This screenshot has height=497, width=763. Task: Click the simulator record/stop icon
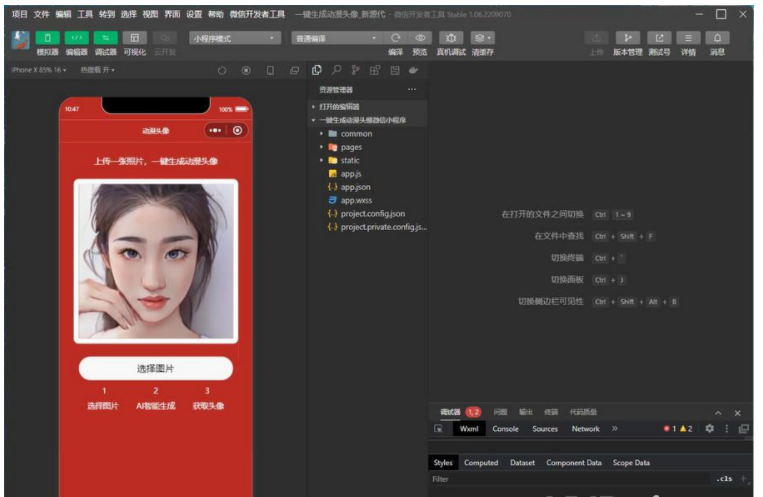tap(246, 71)
